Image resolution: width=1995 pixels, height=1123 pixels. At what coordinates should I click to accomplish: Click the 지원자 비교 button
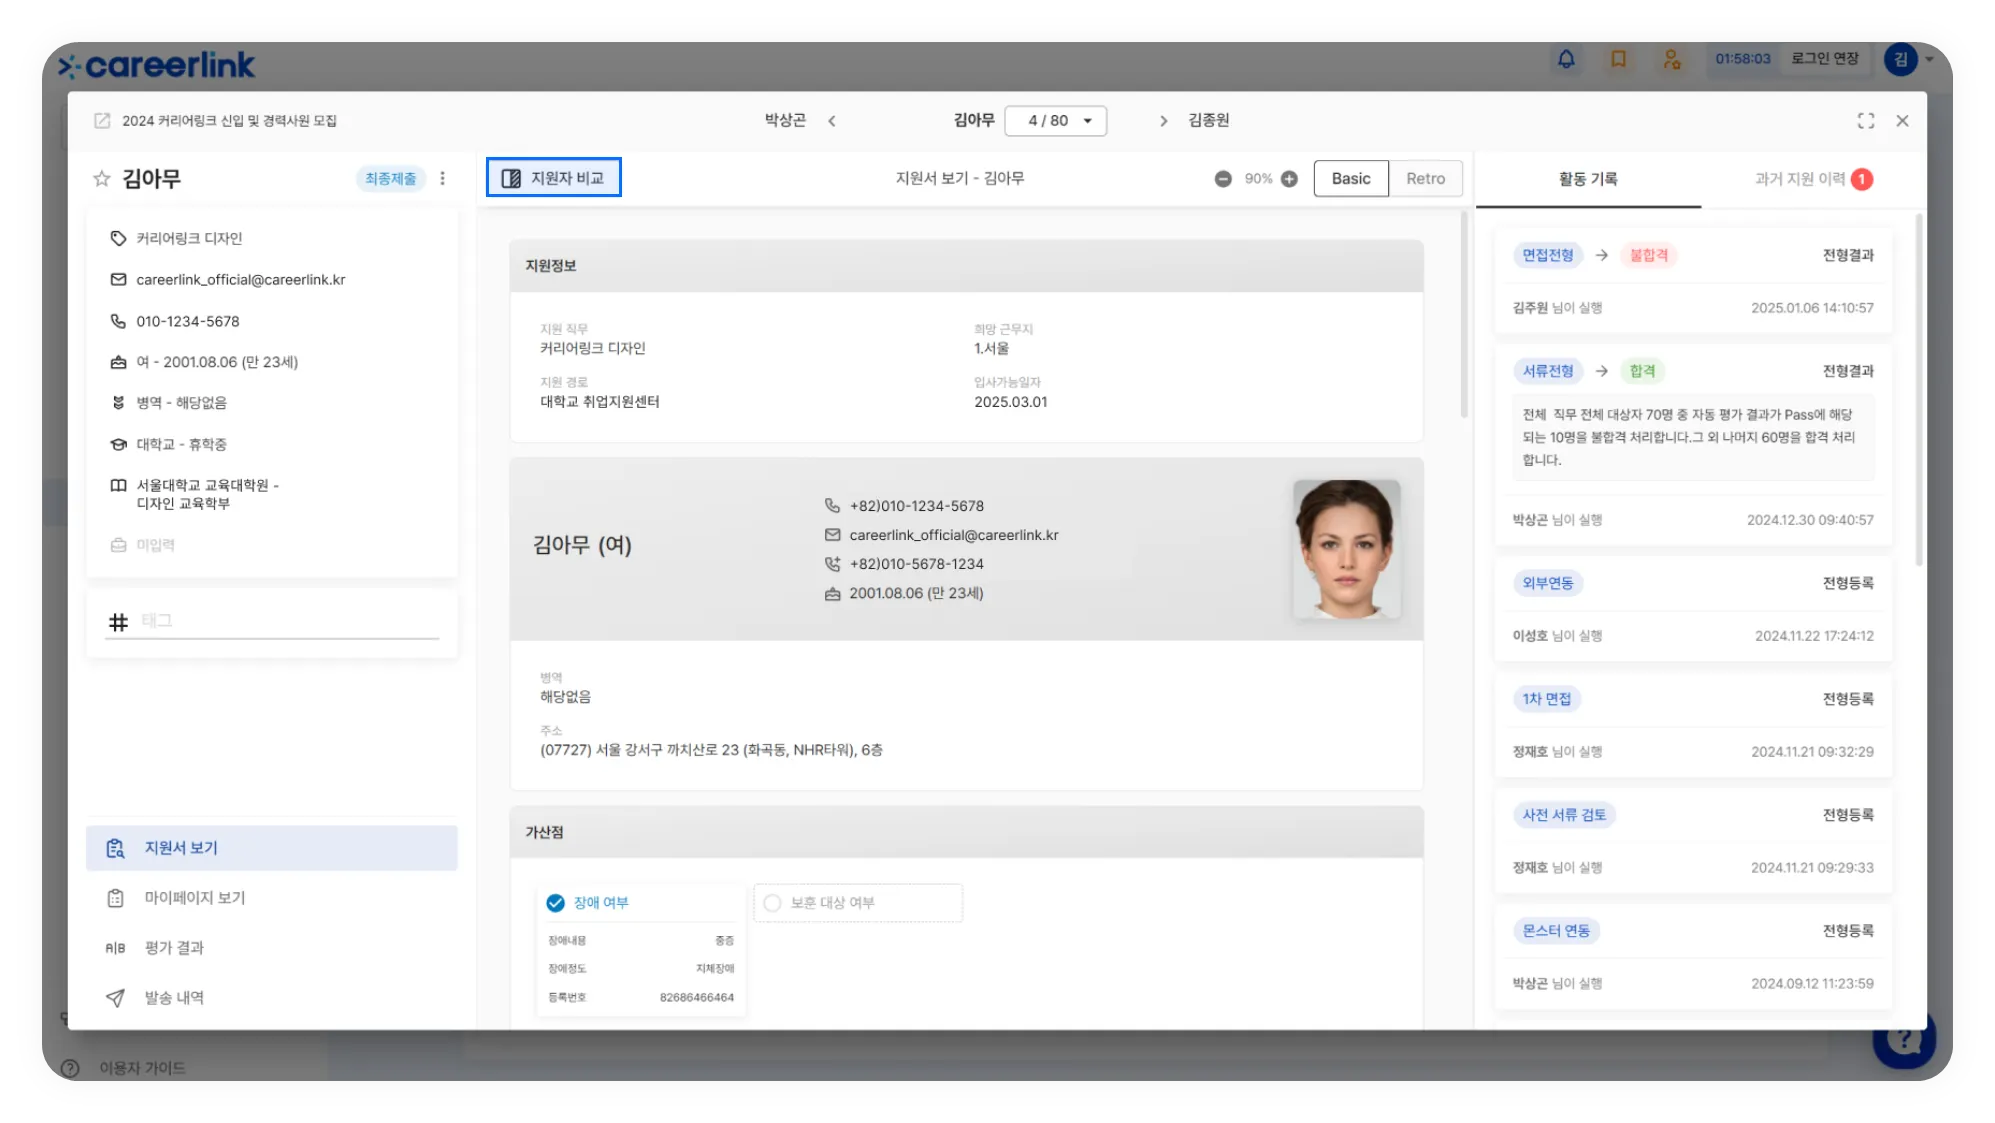pyautogui.click(x=554, y=178)
